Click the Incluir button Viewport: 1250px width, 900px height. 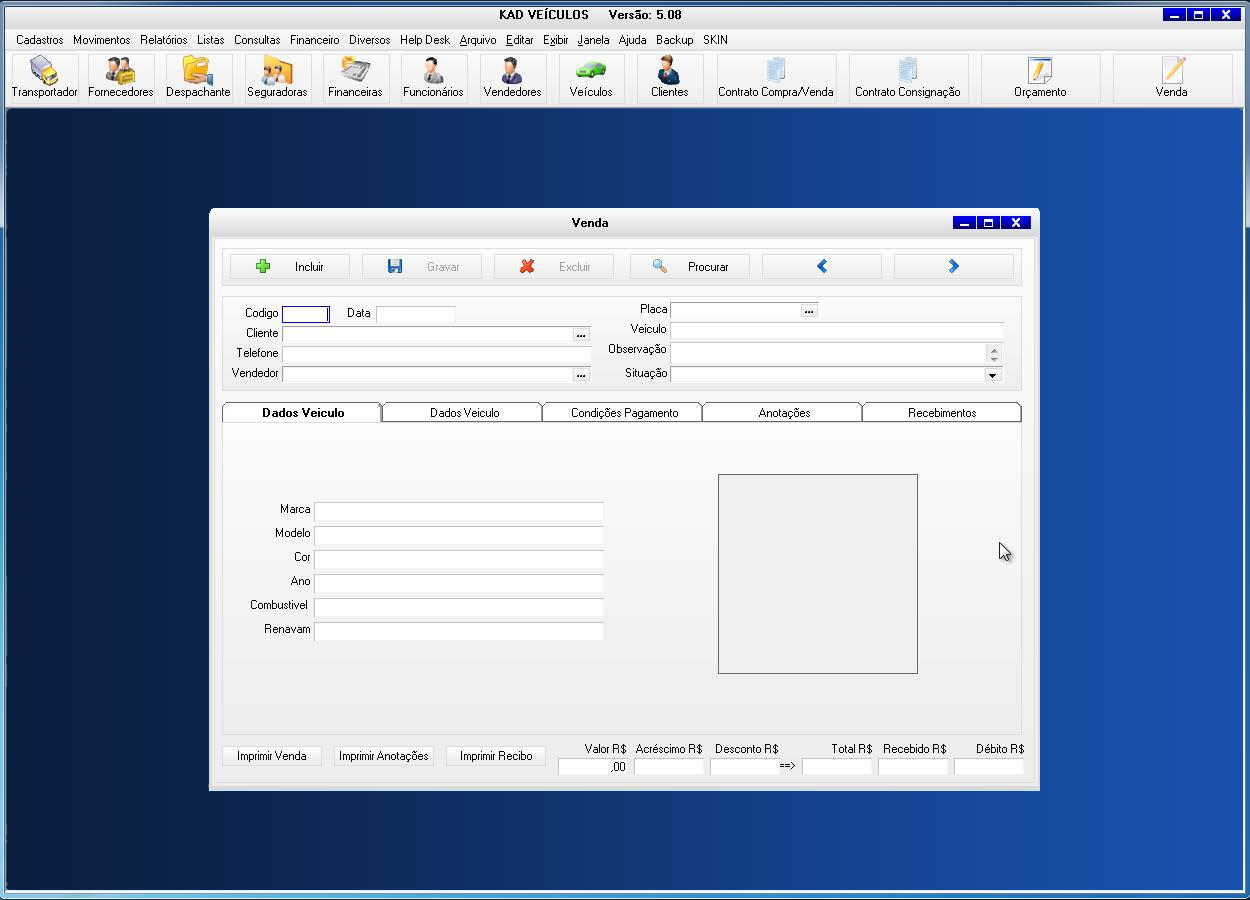point(290,267)
